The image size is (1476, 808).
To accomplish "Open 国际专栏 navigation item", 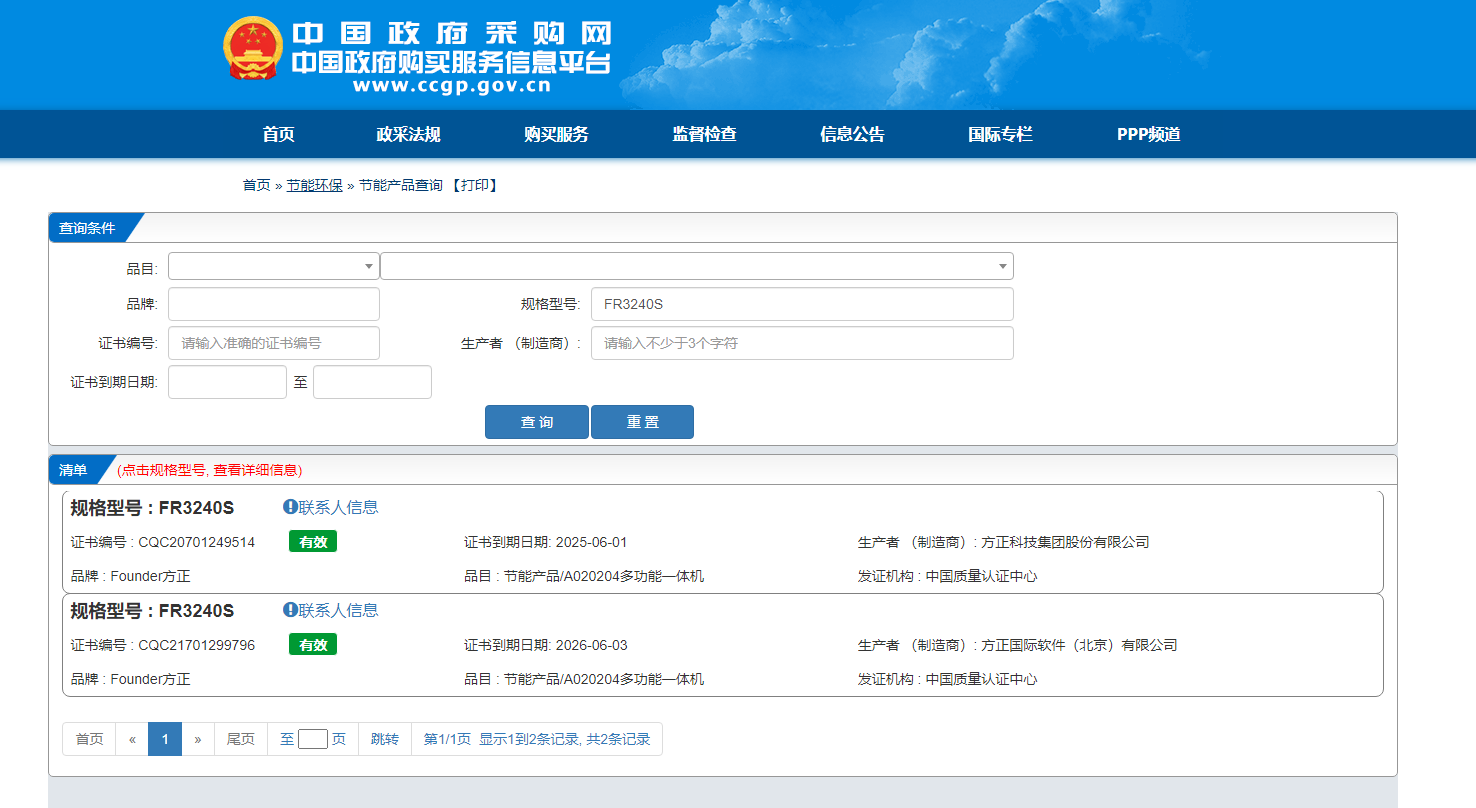I will 1000,134.
